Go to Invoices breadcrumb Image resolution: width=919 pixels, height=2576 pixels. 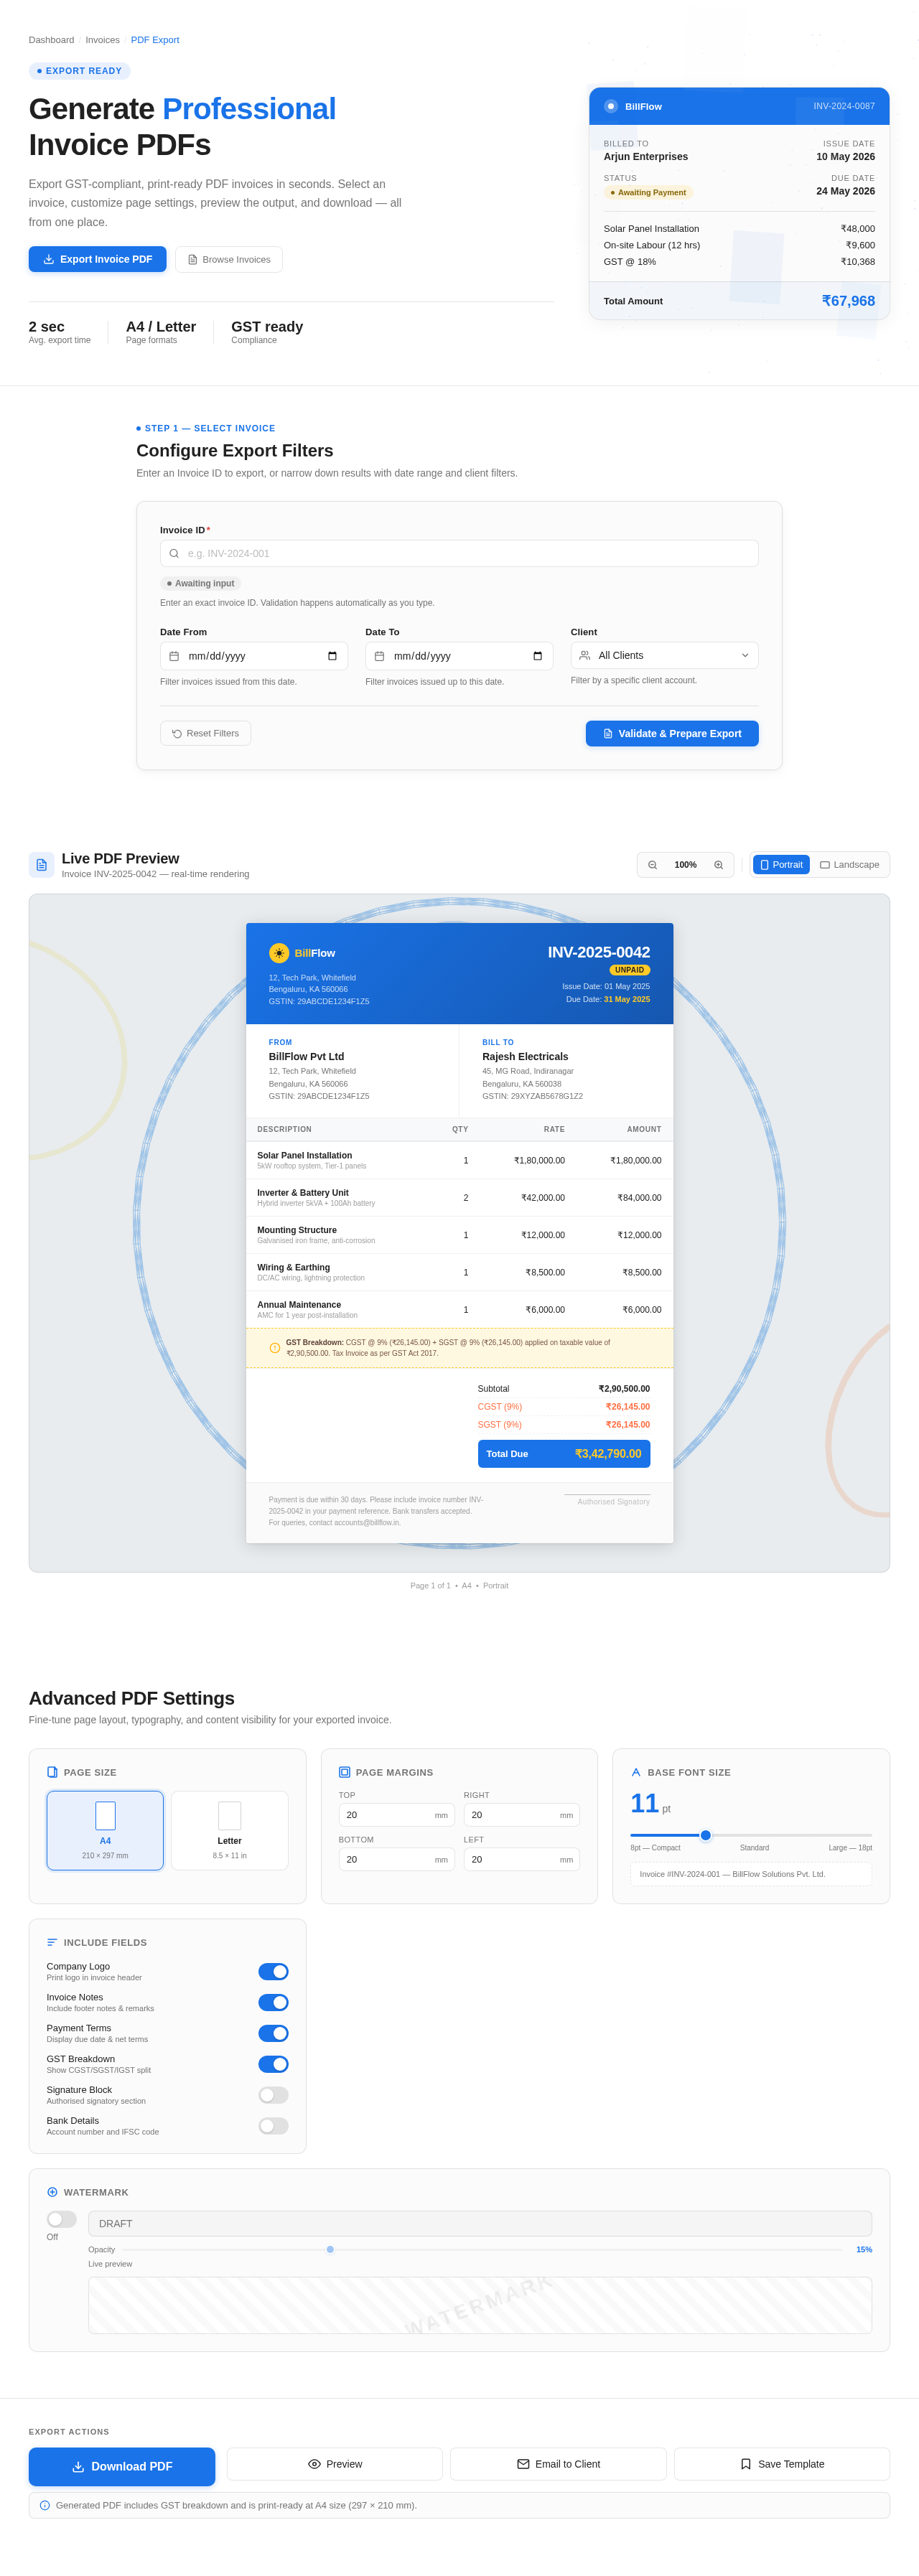[102, 40]
